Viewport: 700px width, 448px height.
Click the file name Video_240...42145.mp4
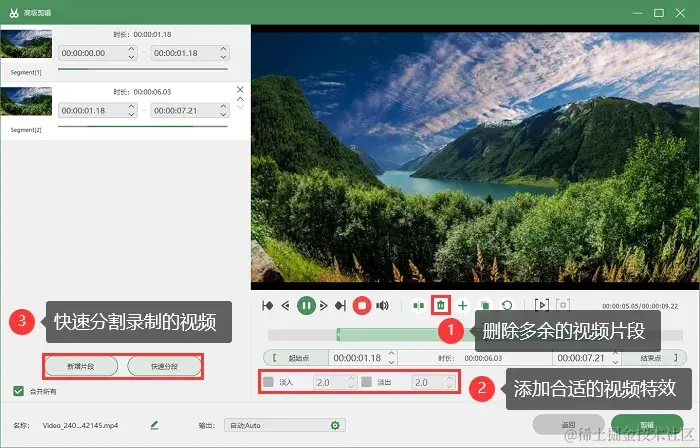(80, 425)
